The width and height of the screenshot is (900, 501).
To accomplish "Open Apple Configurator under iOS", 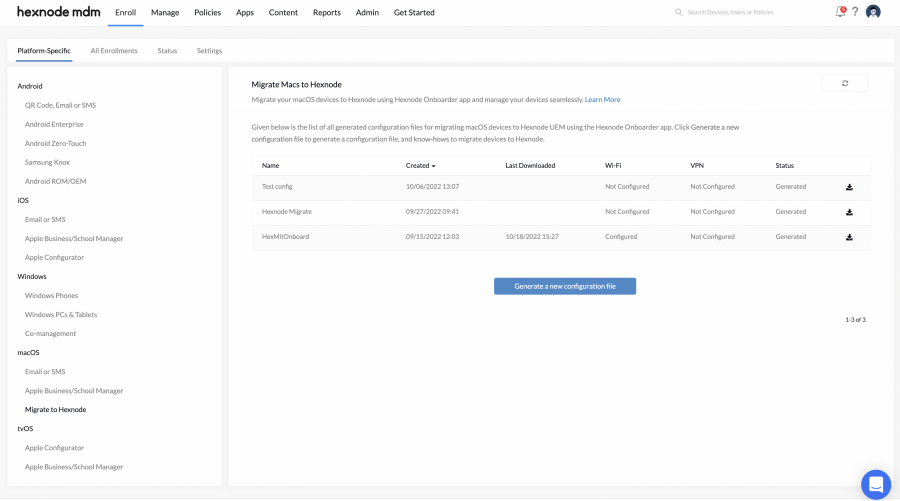I will point(55,257).
